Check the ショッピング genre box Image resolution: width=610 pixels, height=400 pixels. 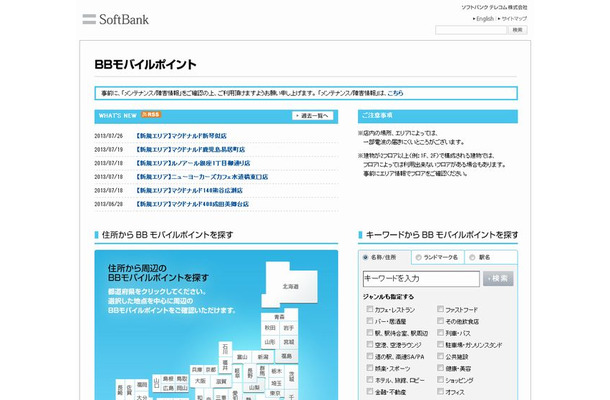(x=440, y=379)
